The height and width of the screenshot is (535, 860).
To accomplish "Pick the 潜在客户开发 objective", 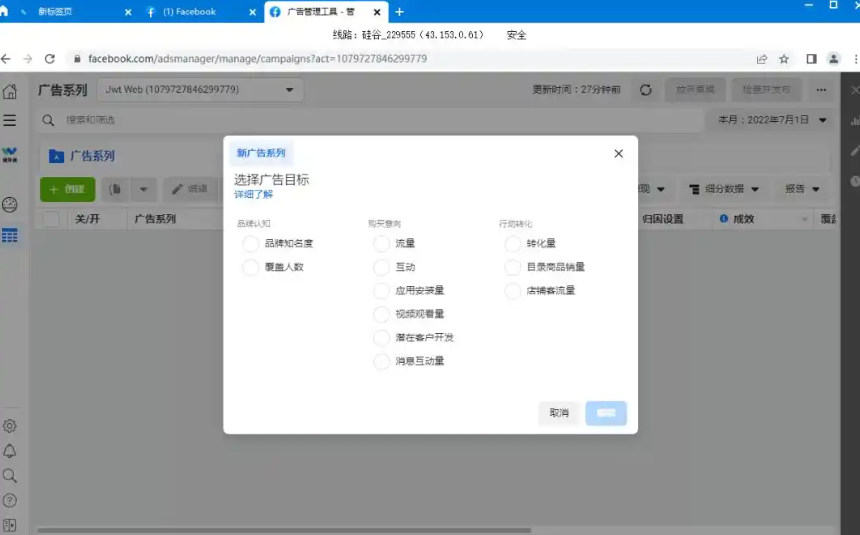I will pos(381,338).
